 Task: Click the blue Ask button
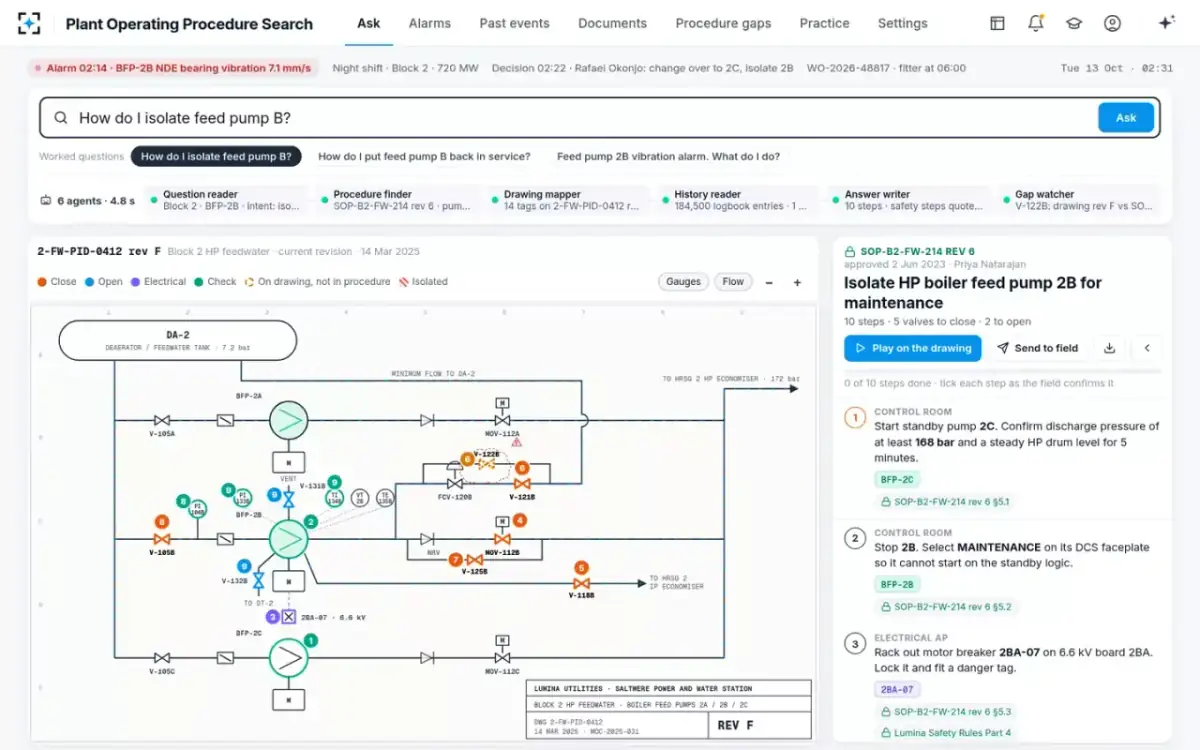point(1126,118)
